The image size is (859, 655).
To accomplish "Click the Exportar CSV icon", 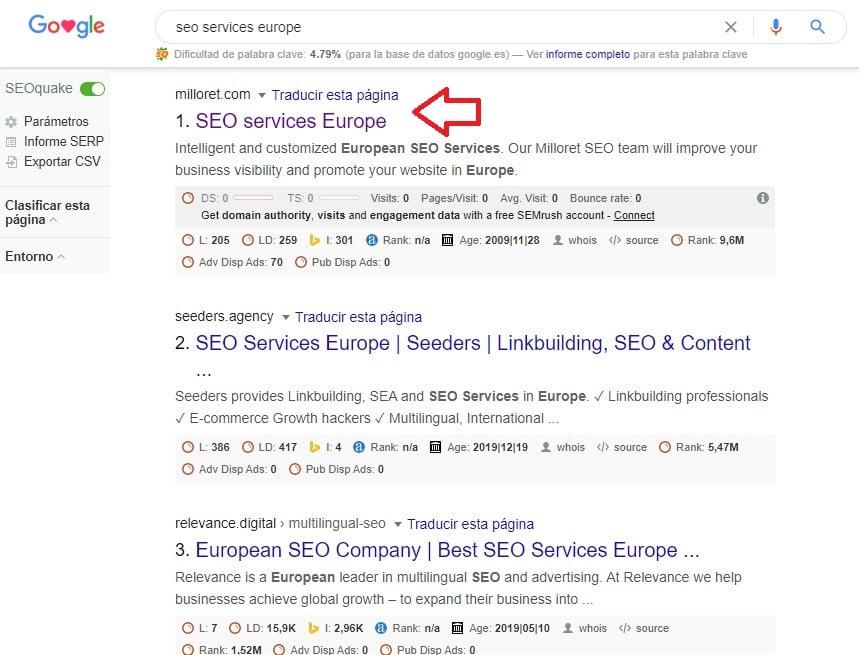I will (x=11, y=162).
